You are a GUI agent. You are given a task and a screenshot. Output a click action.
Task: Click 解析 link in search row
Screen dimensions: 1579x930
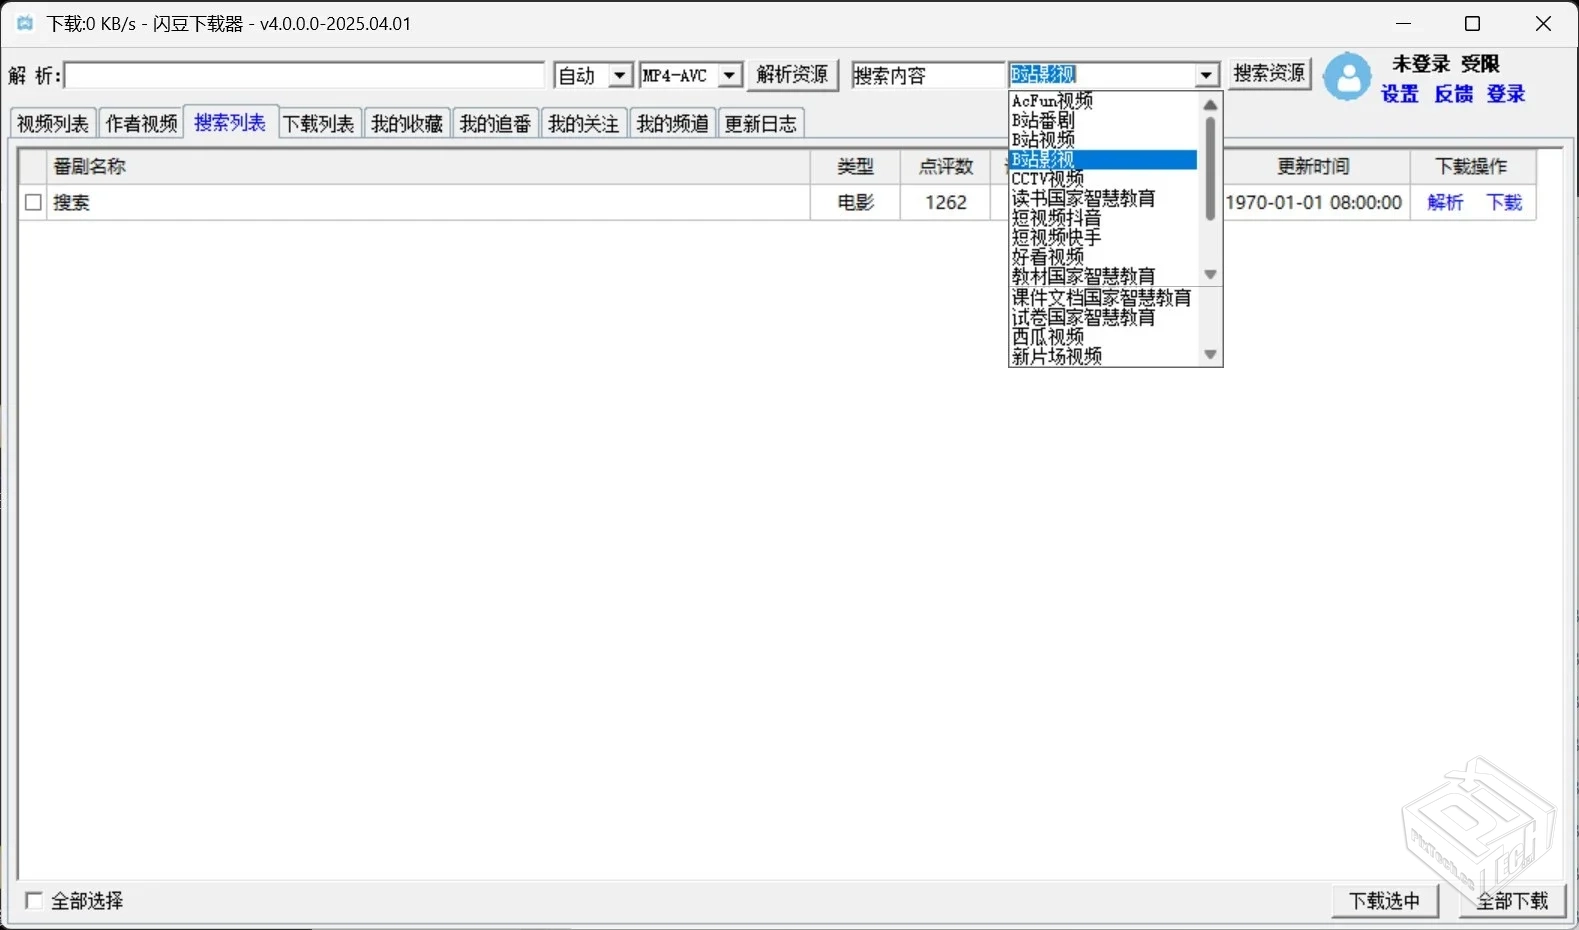coord(1445,202)
